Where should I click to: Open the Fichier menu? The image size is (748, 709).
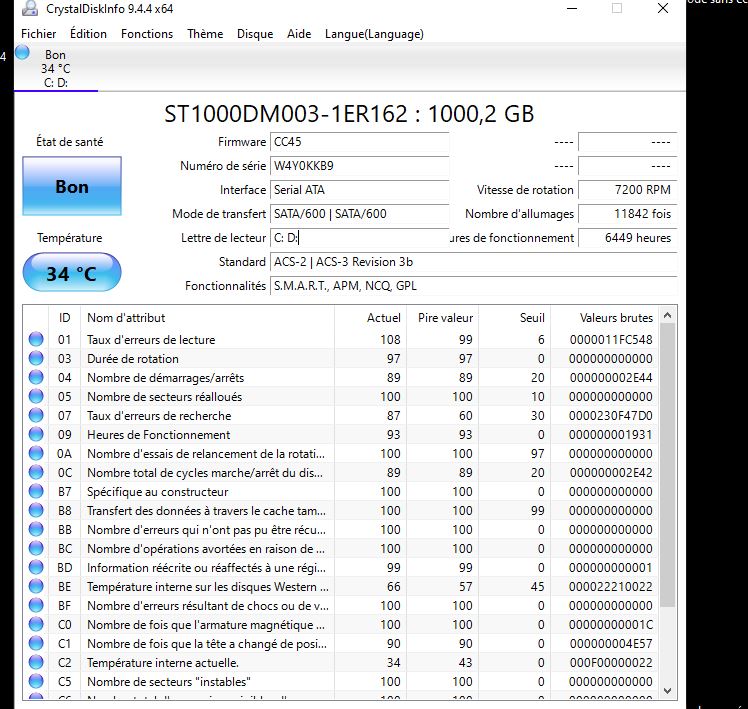(39, 34)
